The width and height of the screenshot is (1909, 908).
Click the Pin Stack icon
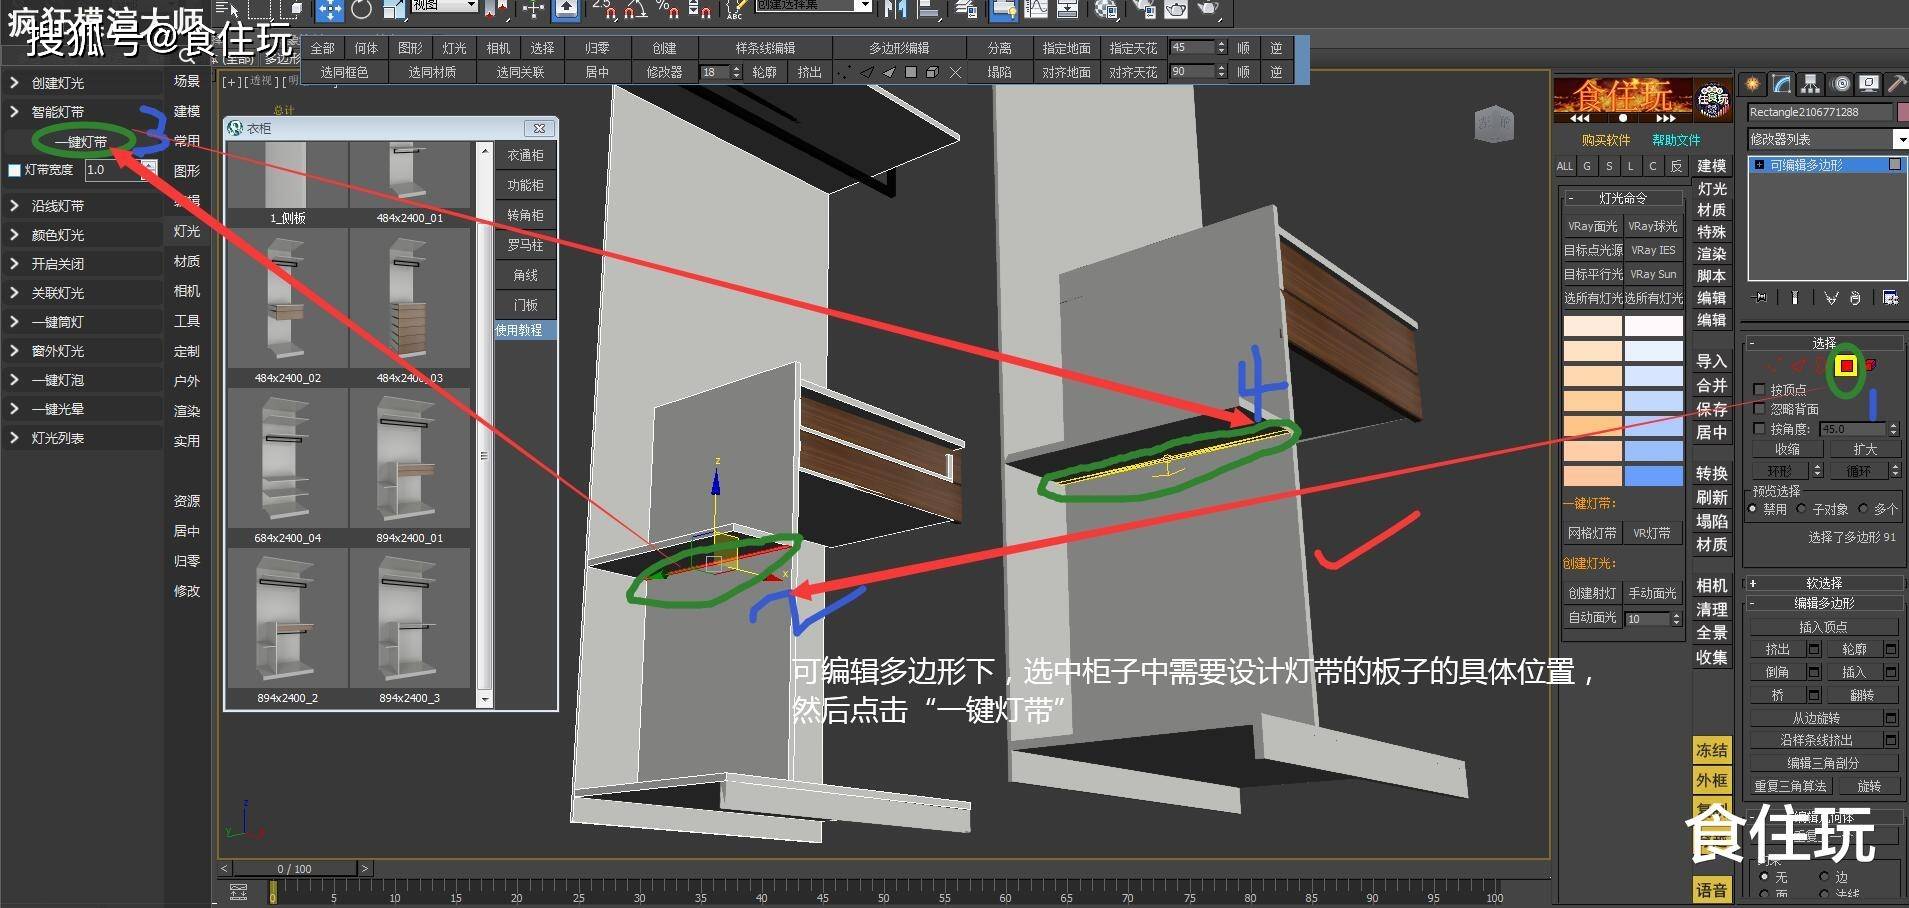coord(1761,298)
